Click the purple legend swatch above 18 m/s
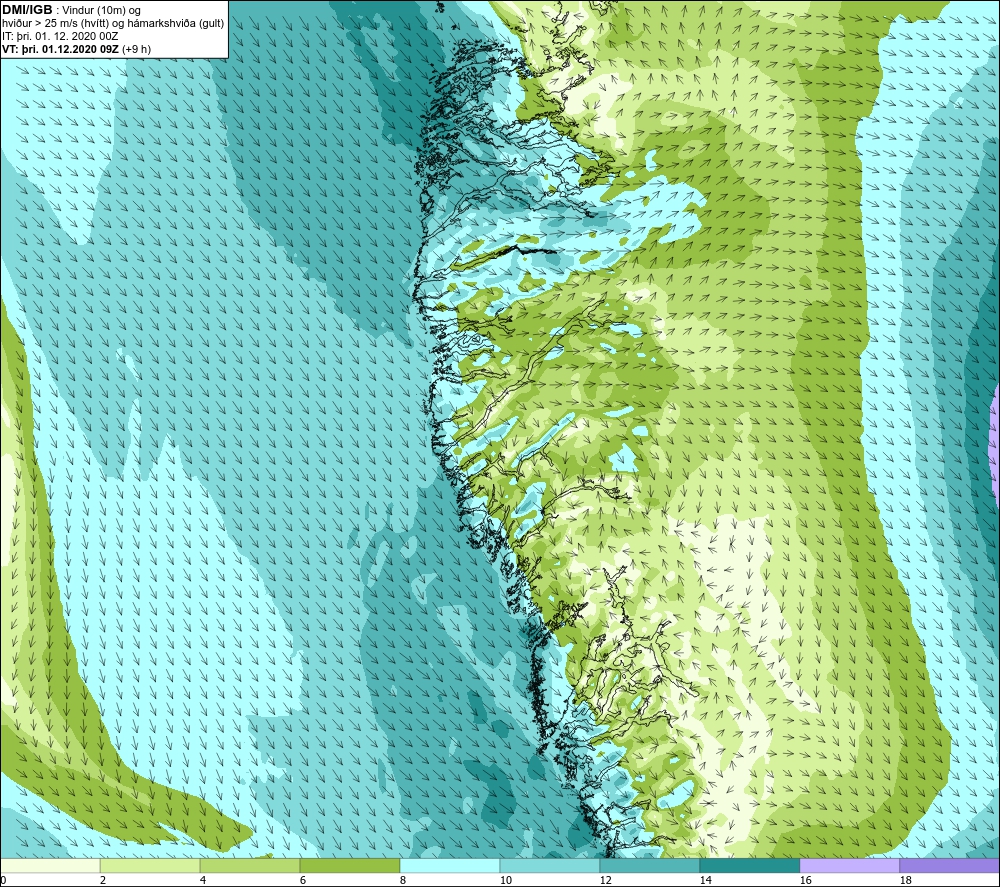 (950, 866)
